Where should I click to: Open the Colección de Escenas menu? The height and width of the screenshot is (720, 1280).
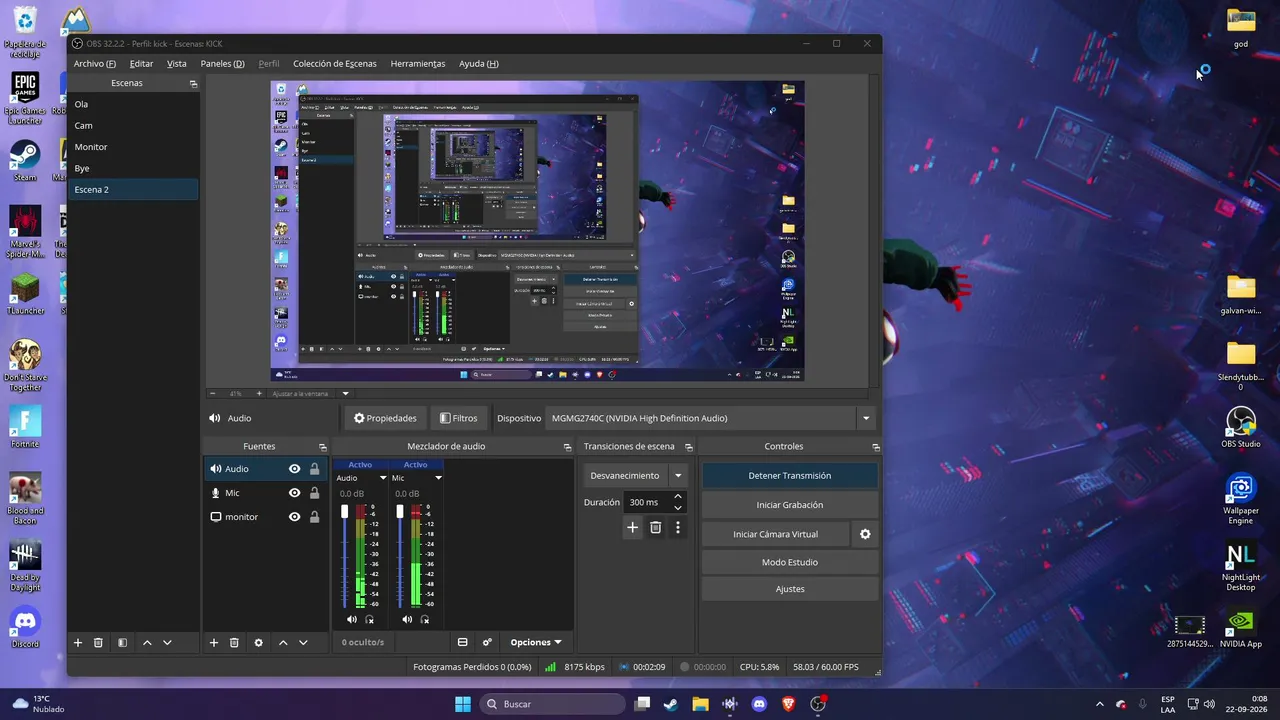pos(335,64)
